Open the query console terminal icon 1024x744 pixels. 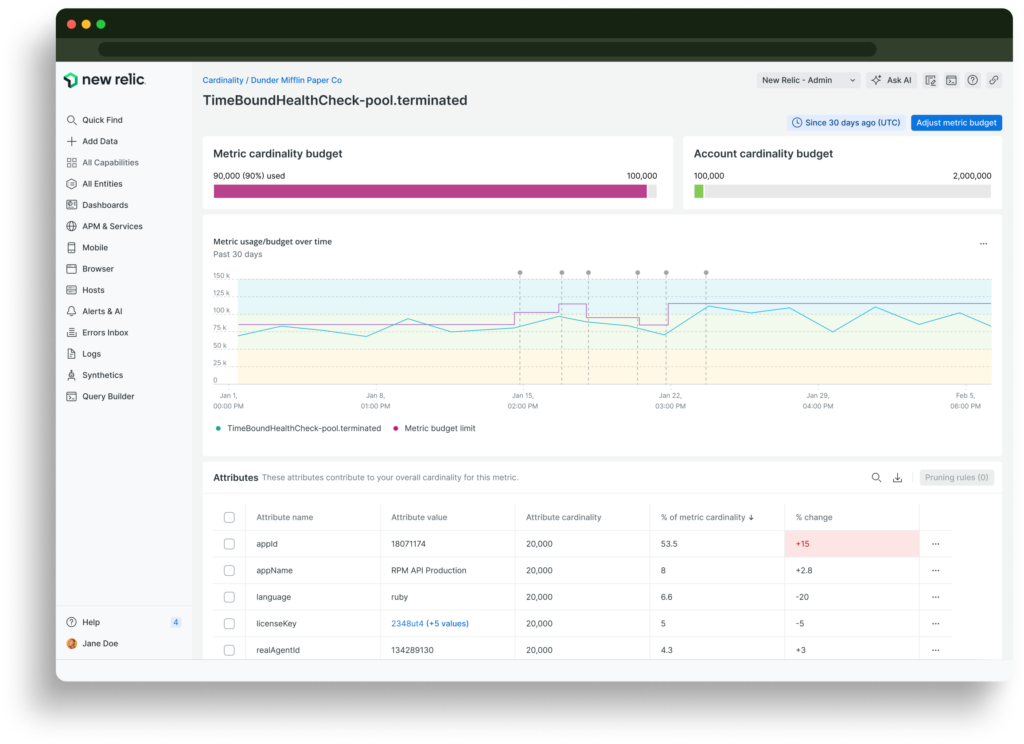coord(952,80)
